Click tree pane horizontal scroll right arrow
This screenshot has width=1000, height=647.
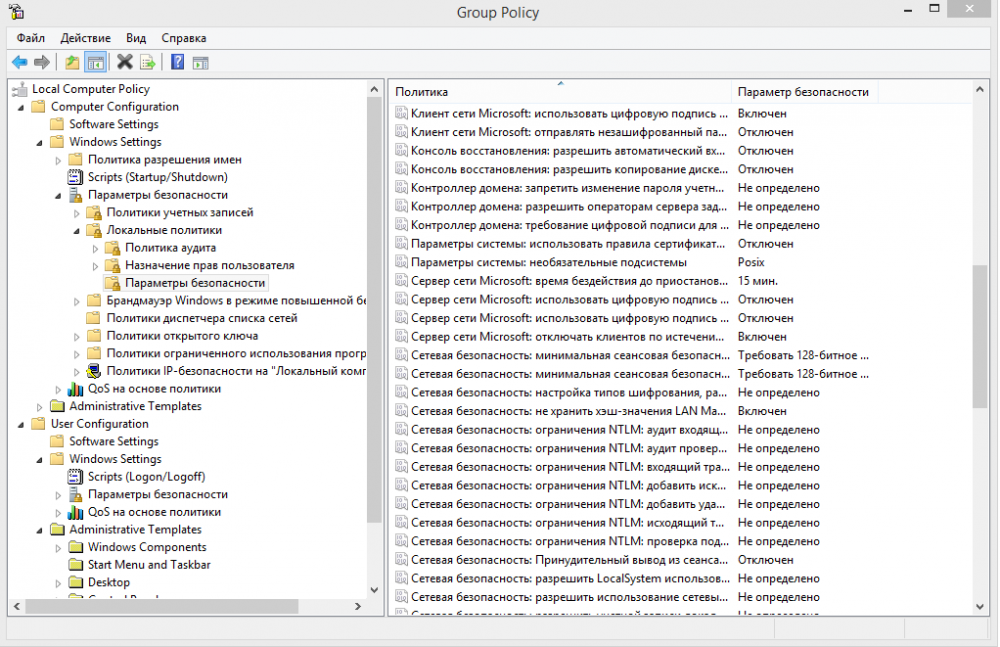click(x=358, y=606)
